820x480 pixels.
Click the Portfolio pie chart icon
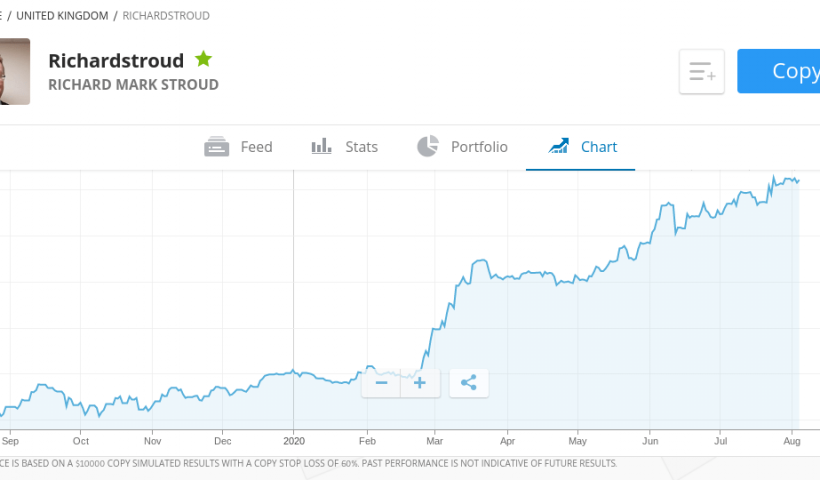coord(428,147)
